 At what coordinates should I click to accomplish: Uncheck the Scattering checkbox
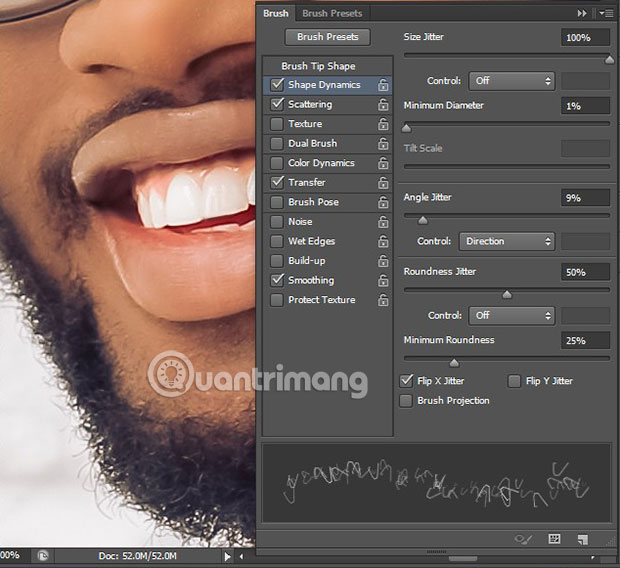tap(277, 104)
